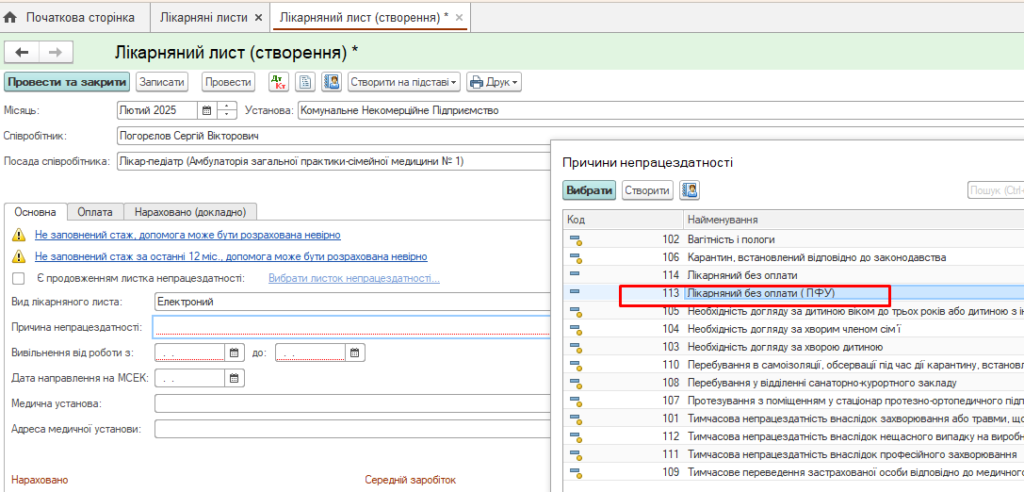This screenshot has height=492, width=1024.
Task: Open calendar for Вивільнення від роботи start date
Action: (234, 352)
